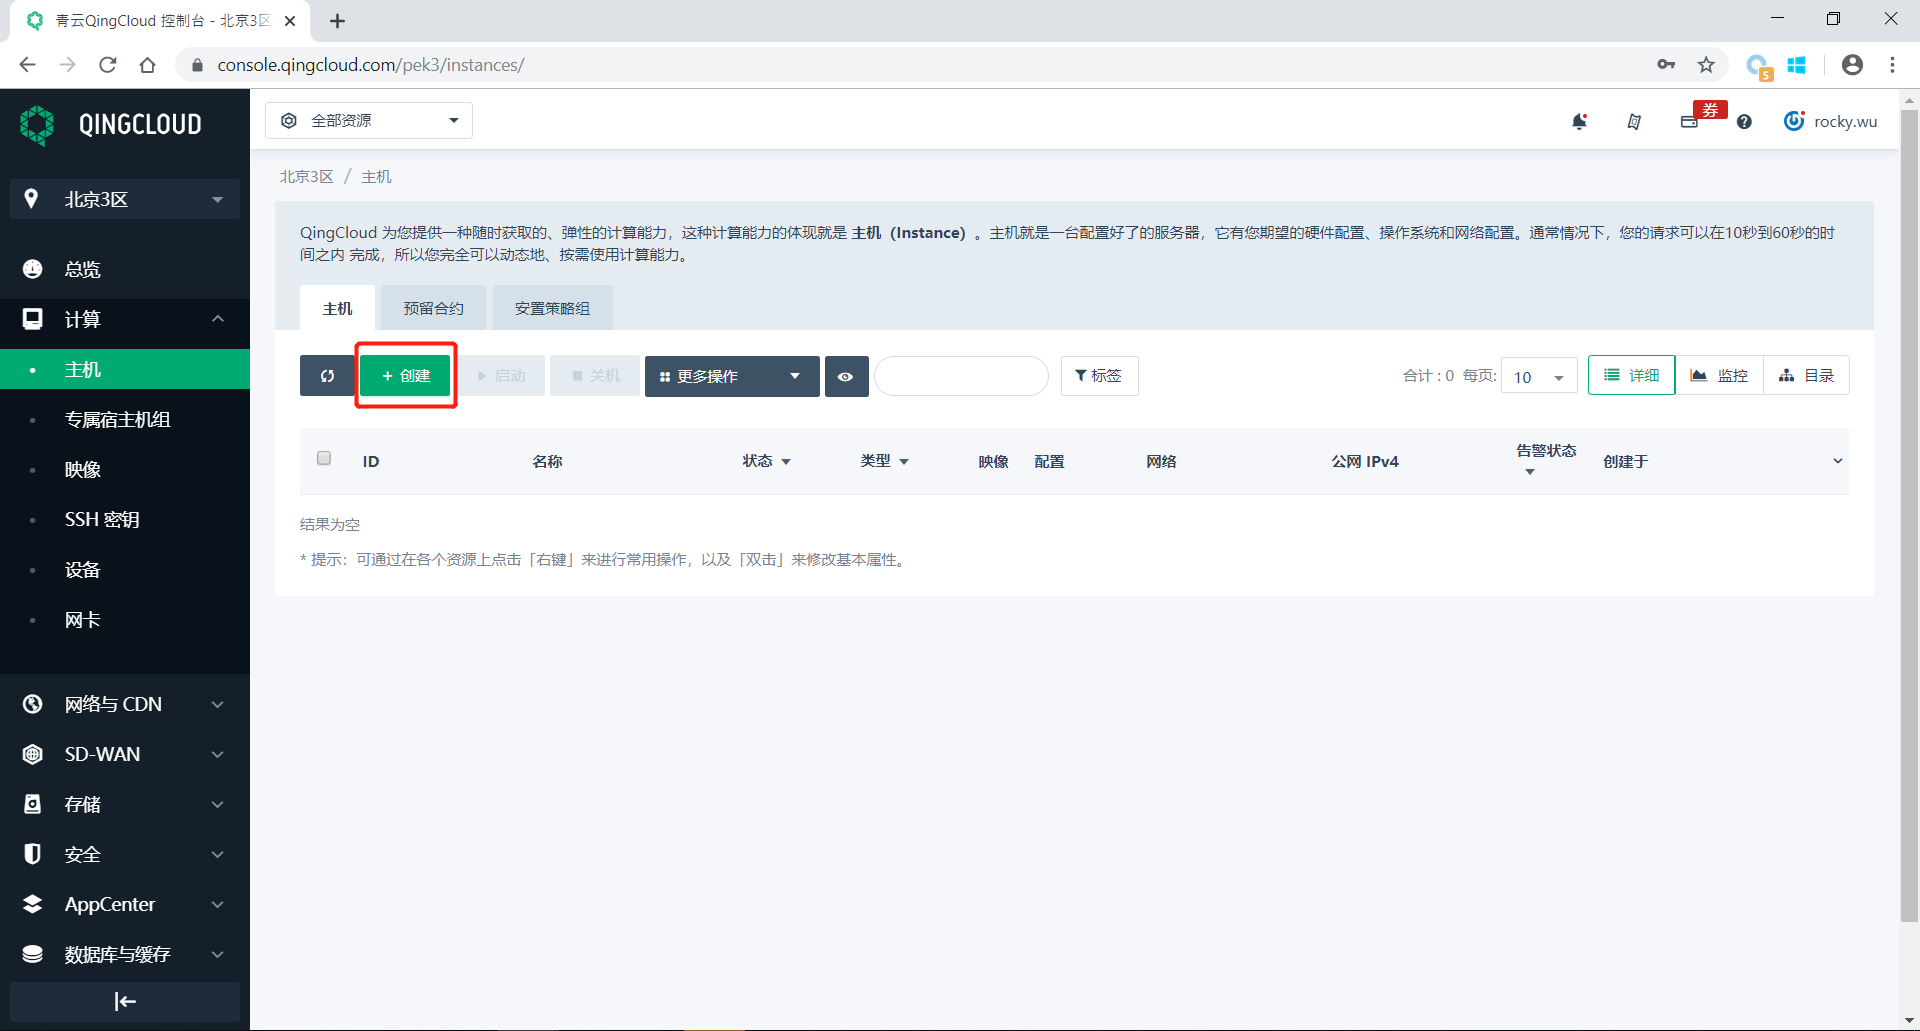The width and height of the screenshot is (1920, 1031).
Task: Click the 公网 IPv4 column header
Action: (x=1364, y=461)
